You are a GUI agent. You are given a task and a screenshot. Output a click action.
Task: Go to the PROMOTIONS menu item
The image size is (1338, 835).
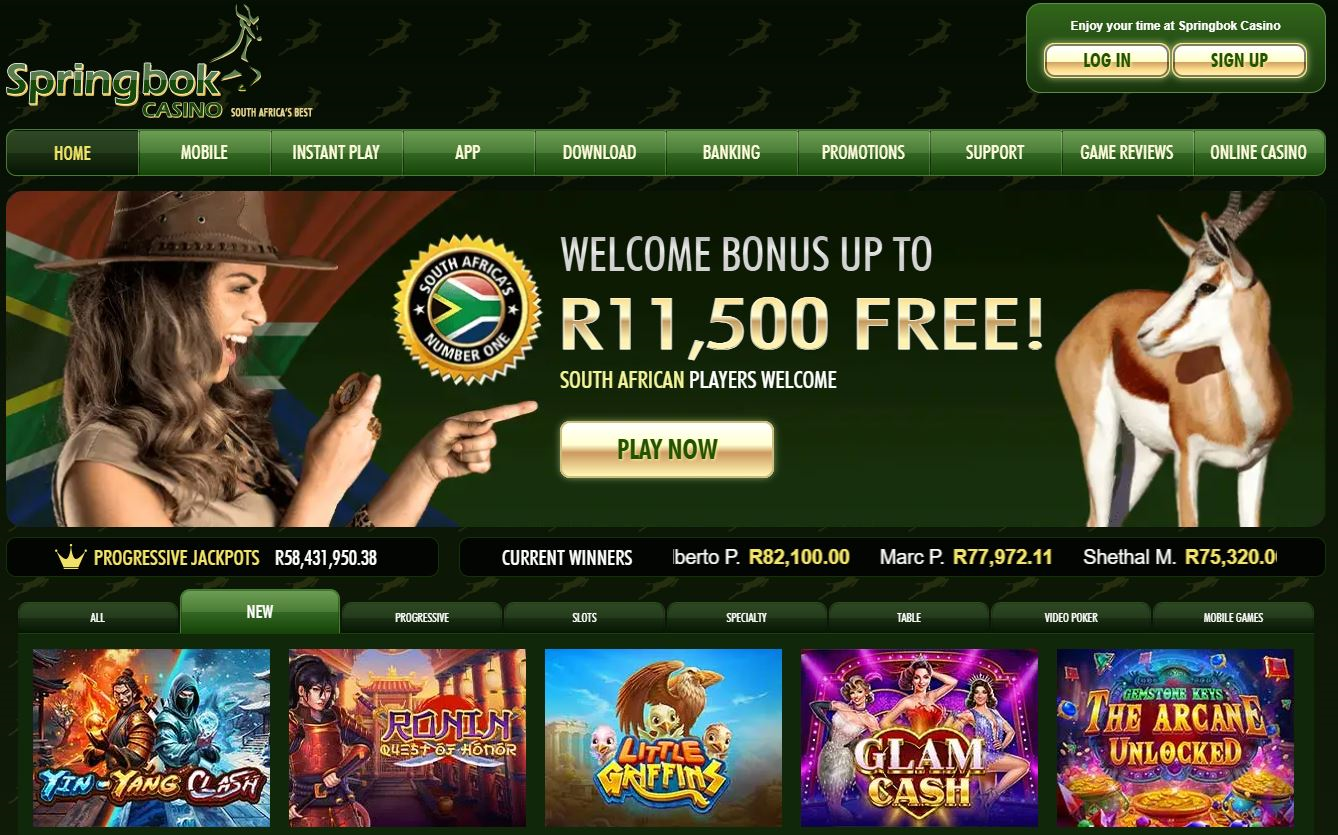click(x=863, y=153)
